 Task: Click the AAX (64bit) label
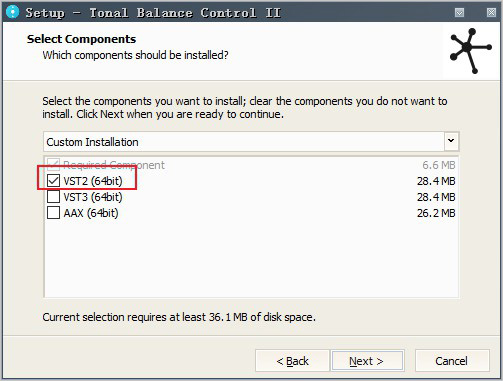coord(91,213)
